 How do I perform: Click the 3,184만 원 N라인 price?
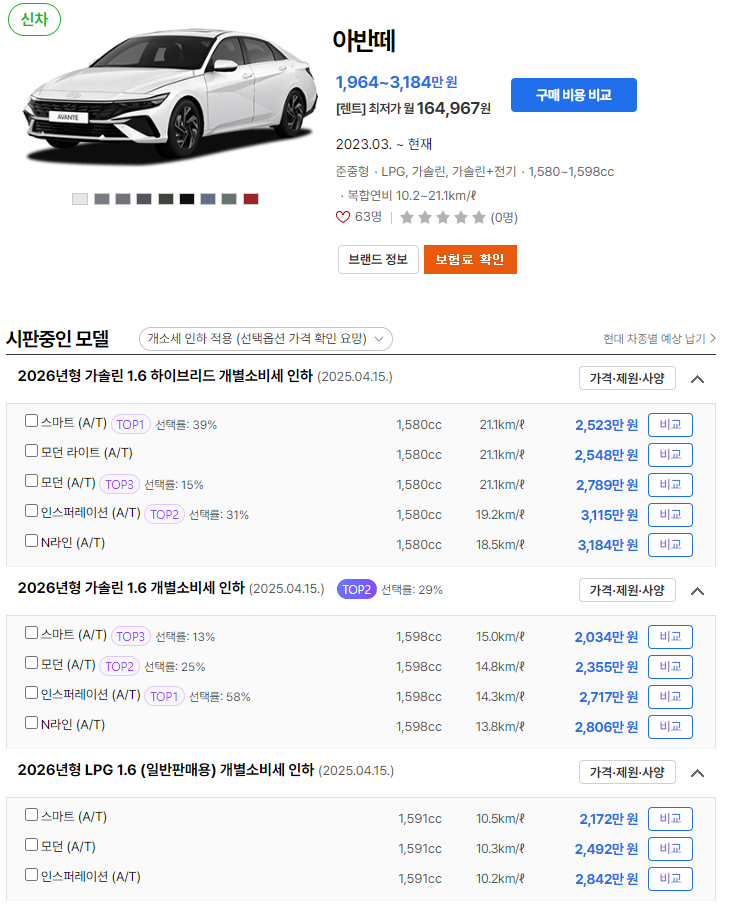(608, 545)
